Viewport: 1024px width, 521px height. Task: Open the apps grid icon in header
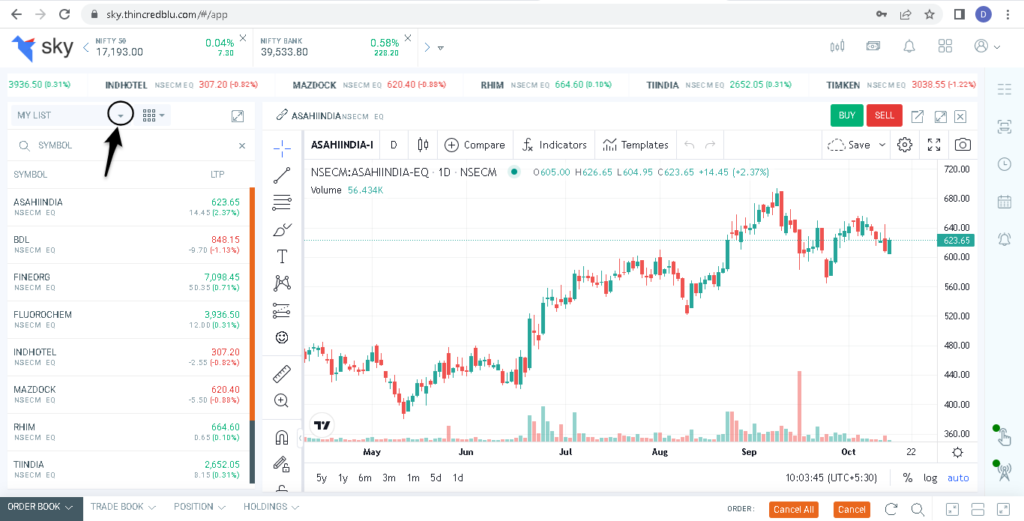pos(944,46)
